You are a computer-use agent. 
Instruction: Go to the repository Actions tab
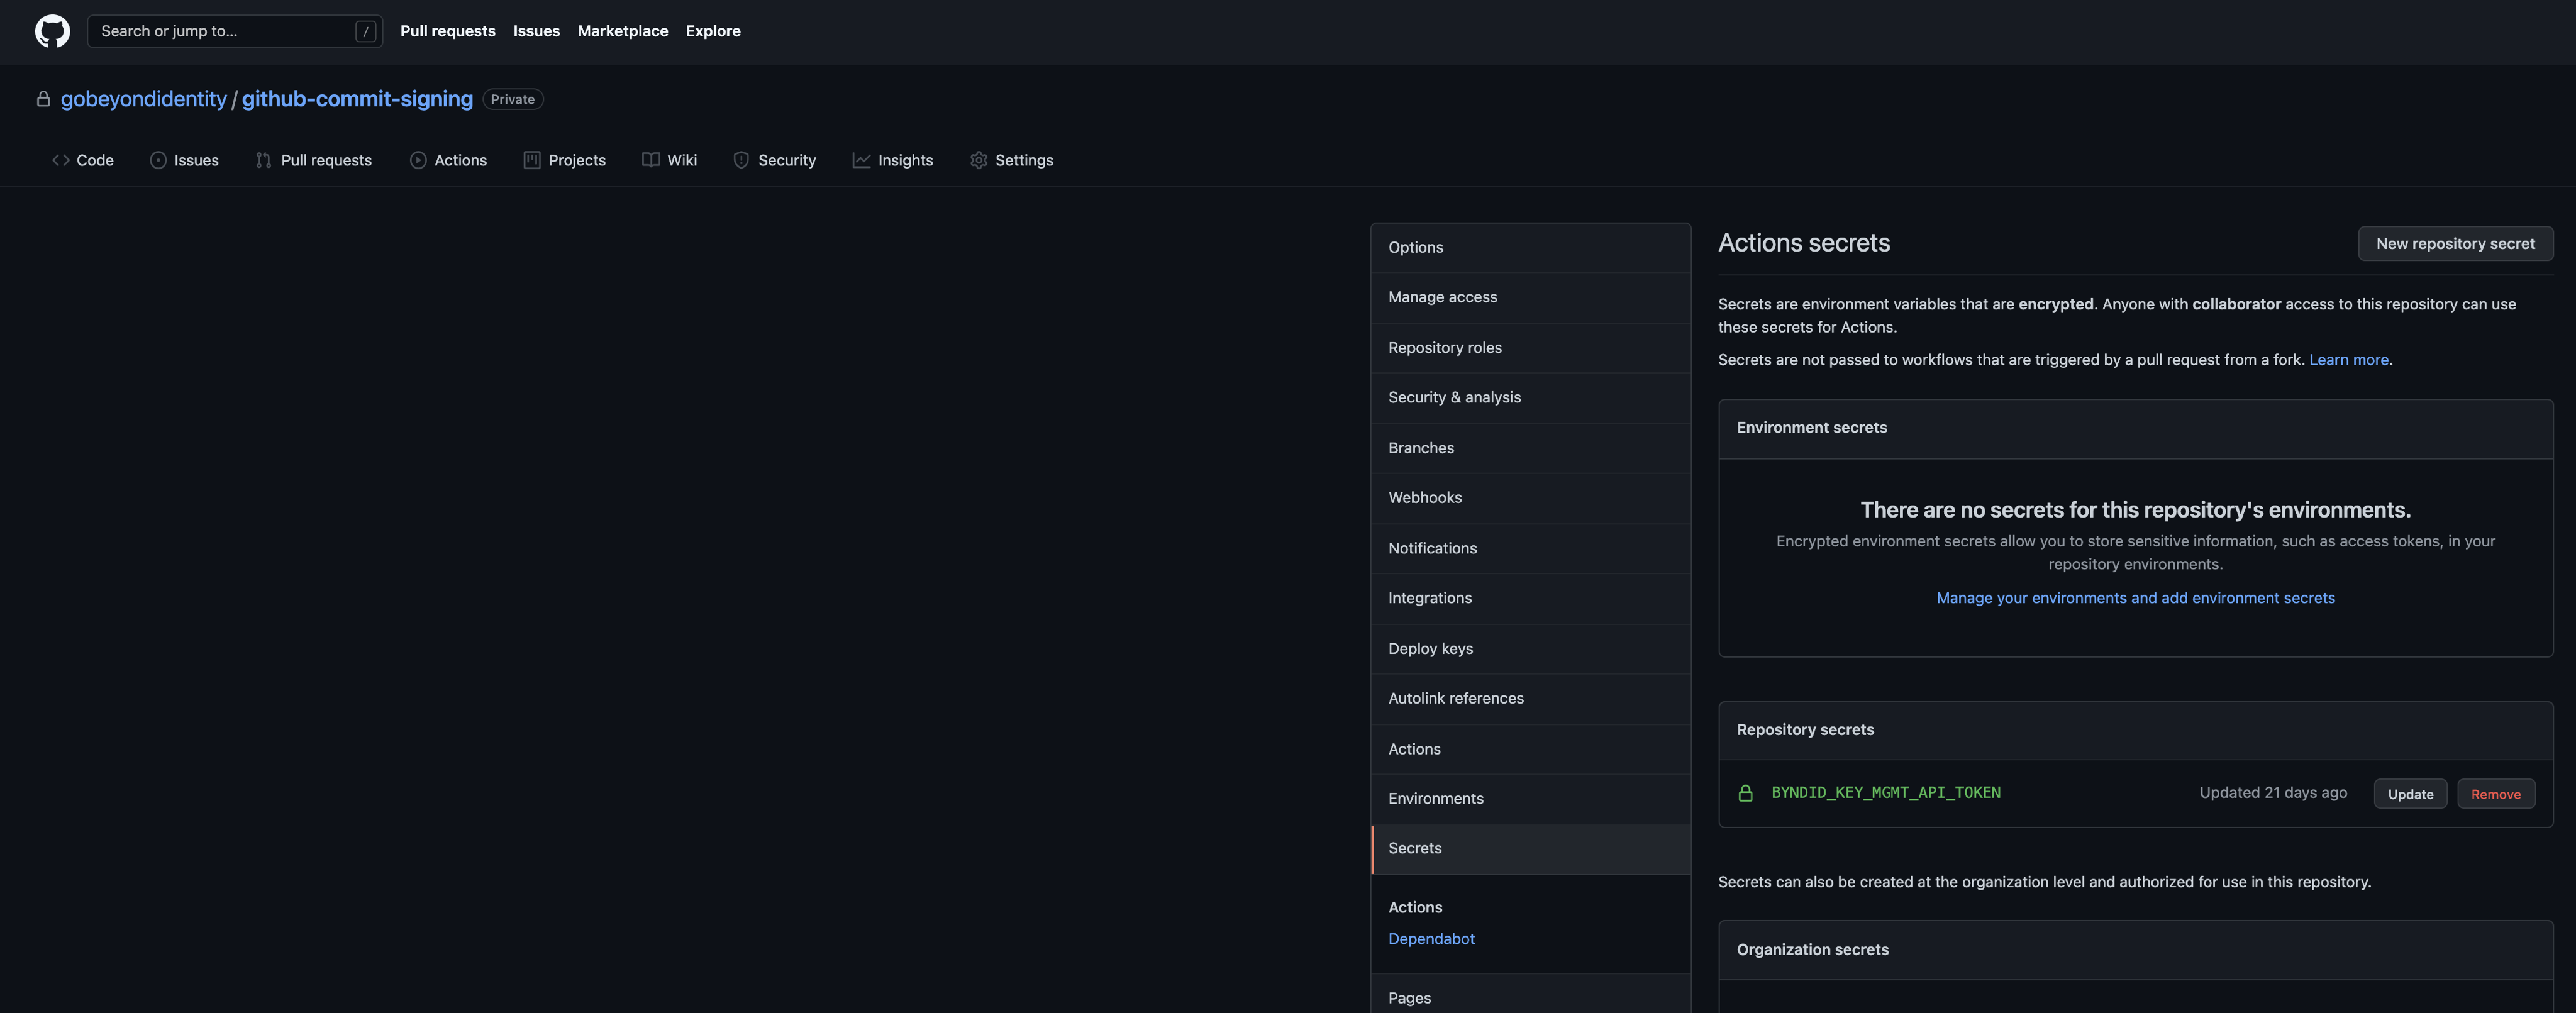[449, 160]
